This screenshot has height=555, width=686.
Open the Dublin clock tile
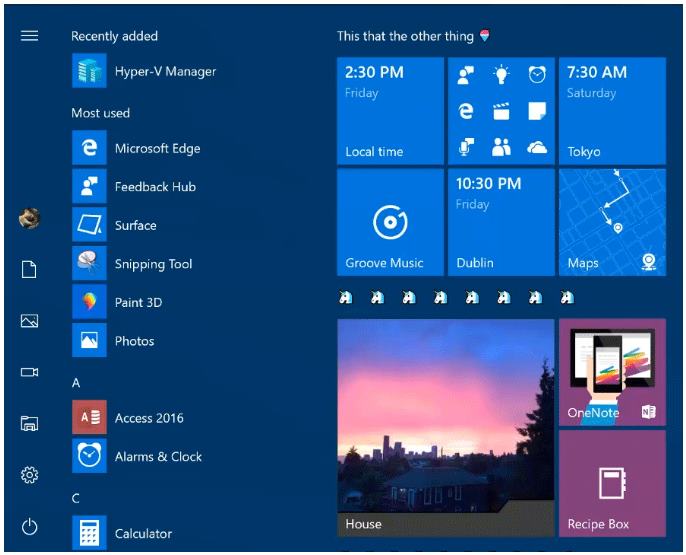(x=501, y=222)
